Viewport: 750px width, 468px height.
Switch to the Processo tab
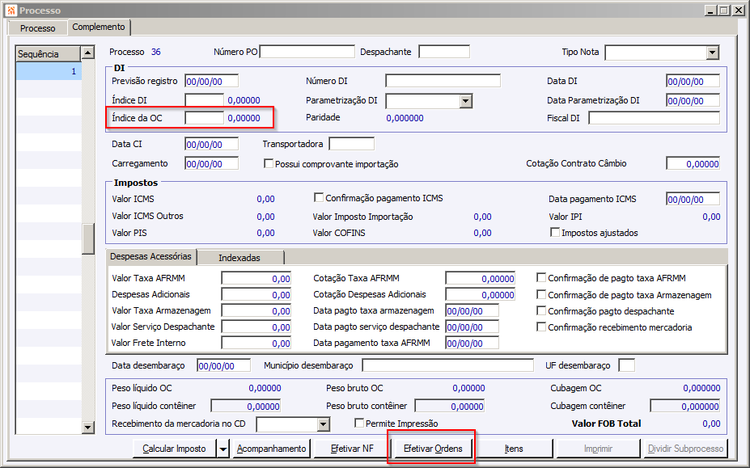coord(37,28)
